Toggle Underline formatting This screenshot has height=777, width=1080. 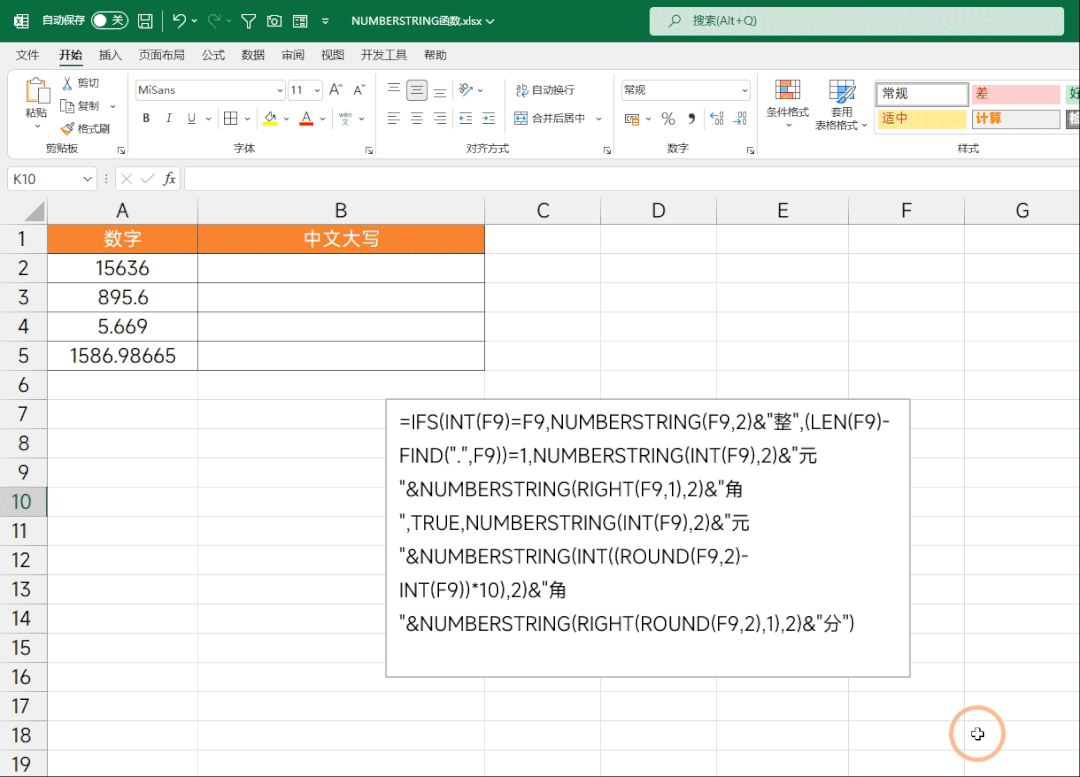(191, 118)
